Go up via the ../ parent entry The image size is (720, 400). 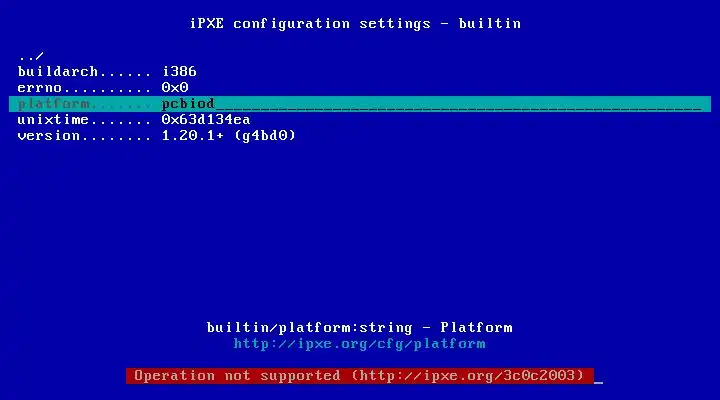coord(31,56)
